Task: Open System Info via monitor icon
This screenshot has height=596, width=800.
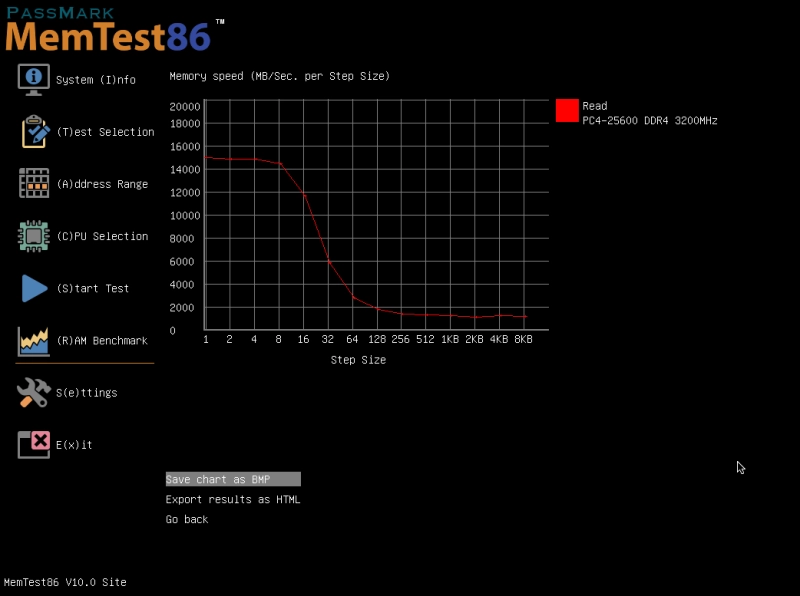Action: tap(34, 79)
